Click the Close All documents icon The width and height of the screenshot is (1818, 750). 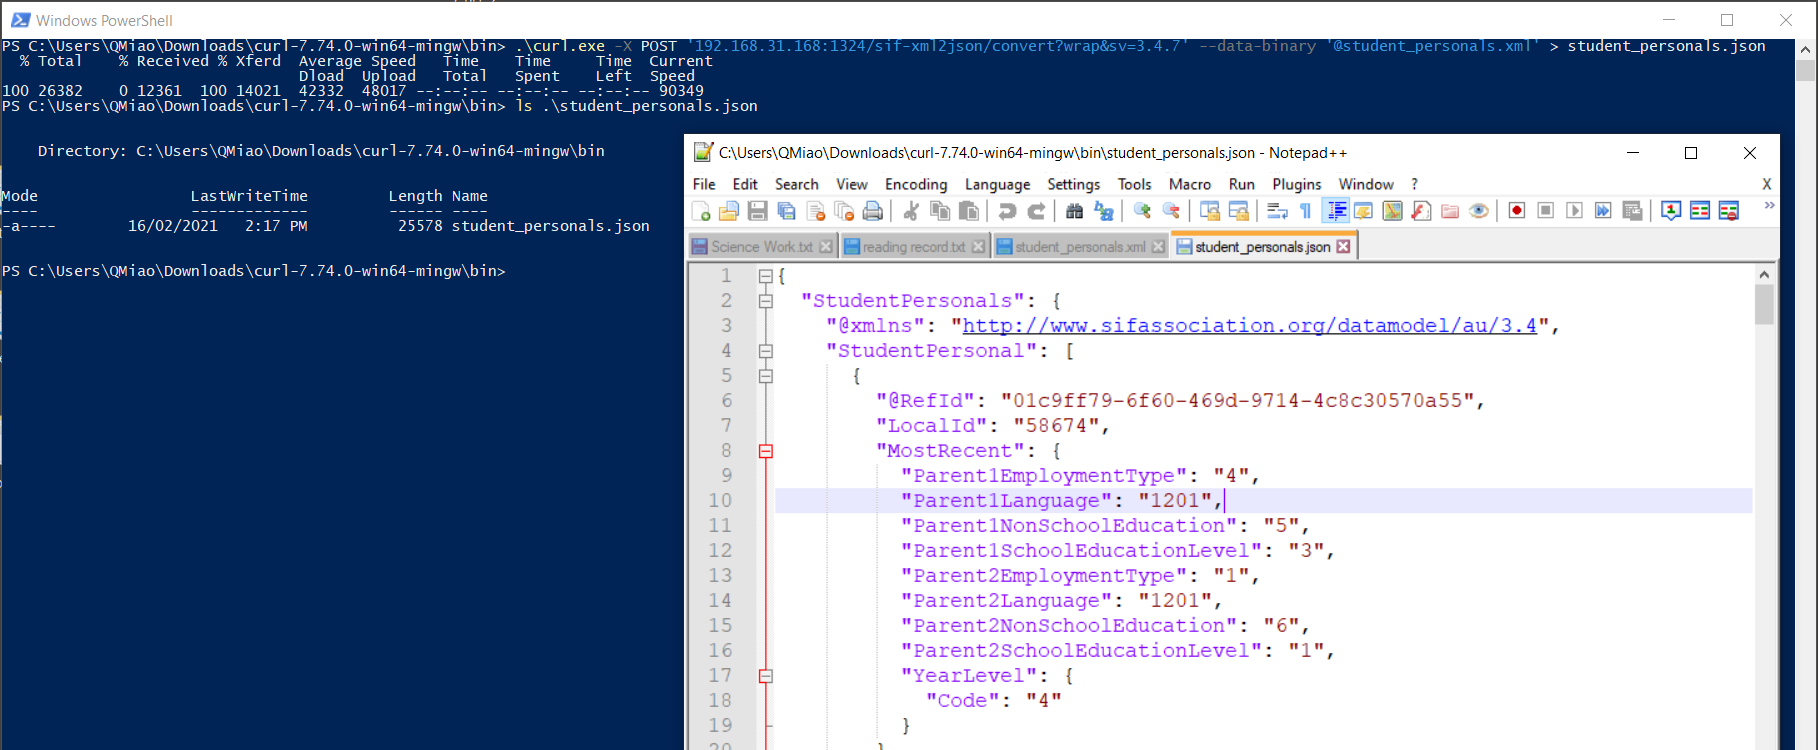click(845, 211)
